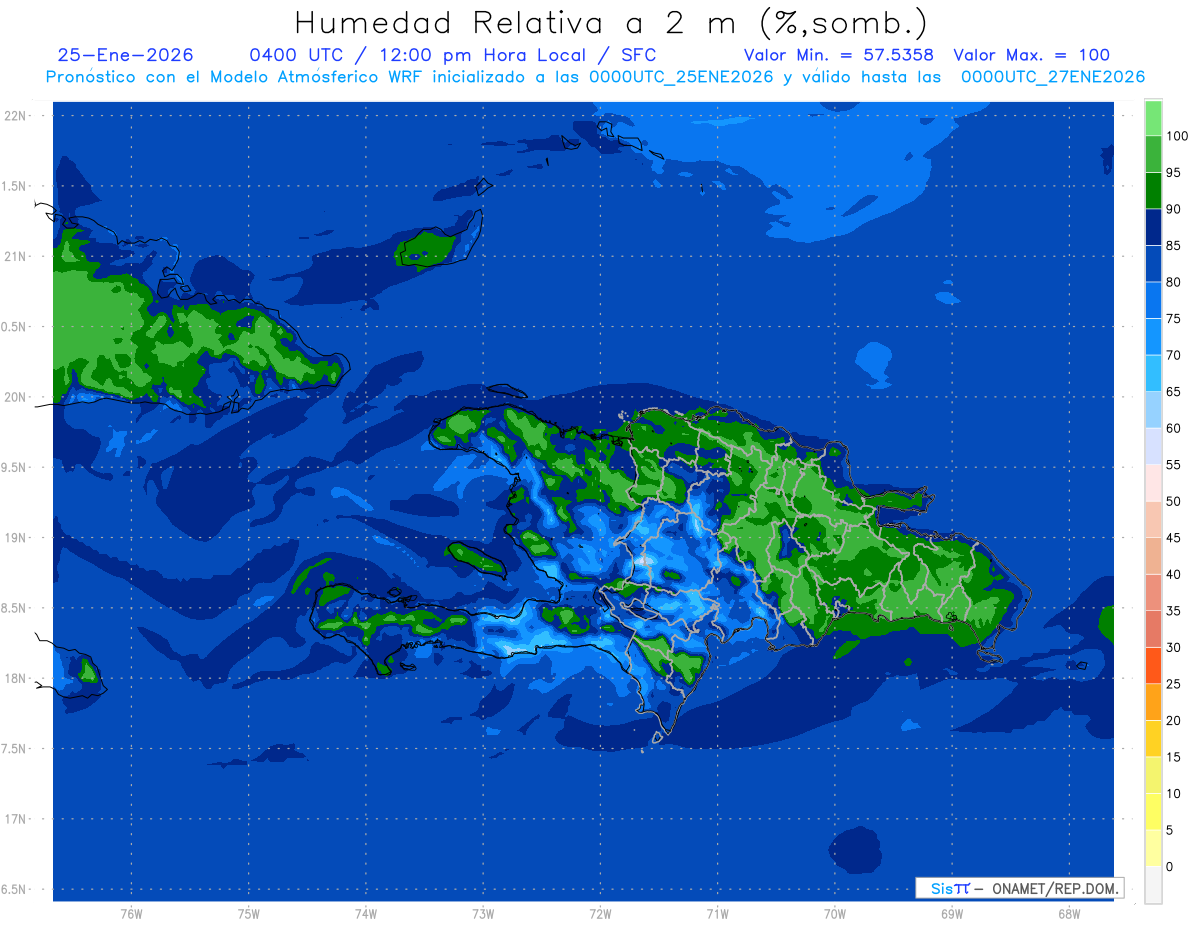Click the legend label '50'
Image resolution: width=1200 pixels, height=927 pixels.
tap(1173, 501)
